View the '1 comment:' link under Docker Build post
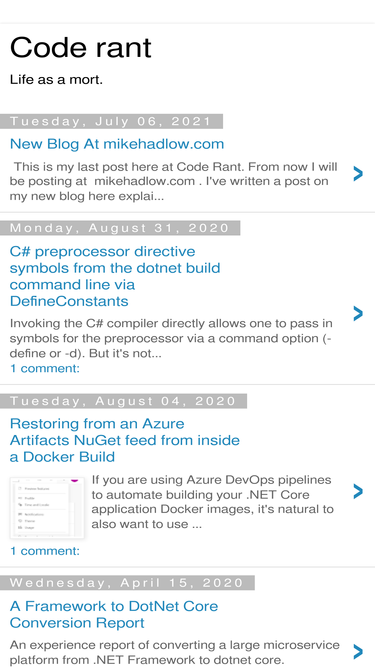Screen dimensions: 375x667 pyautogui.click(x=45, y=551)
